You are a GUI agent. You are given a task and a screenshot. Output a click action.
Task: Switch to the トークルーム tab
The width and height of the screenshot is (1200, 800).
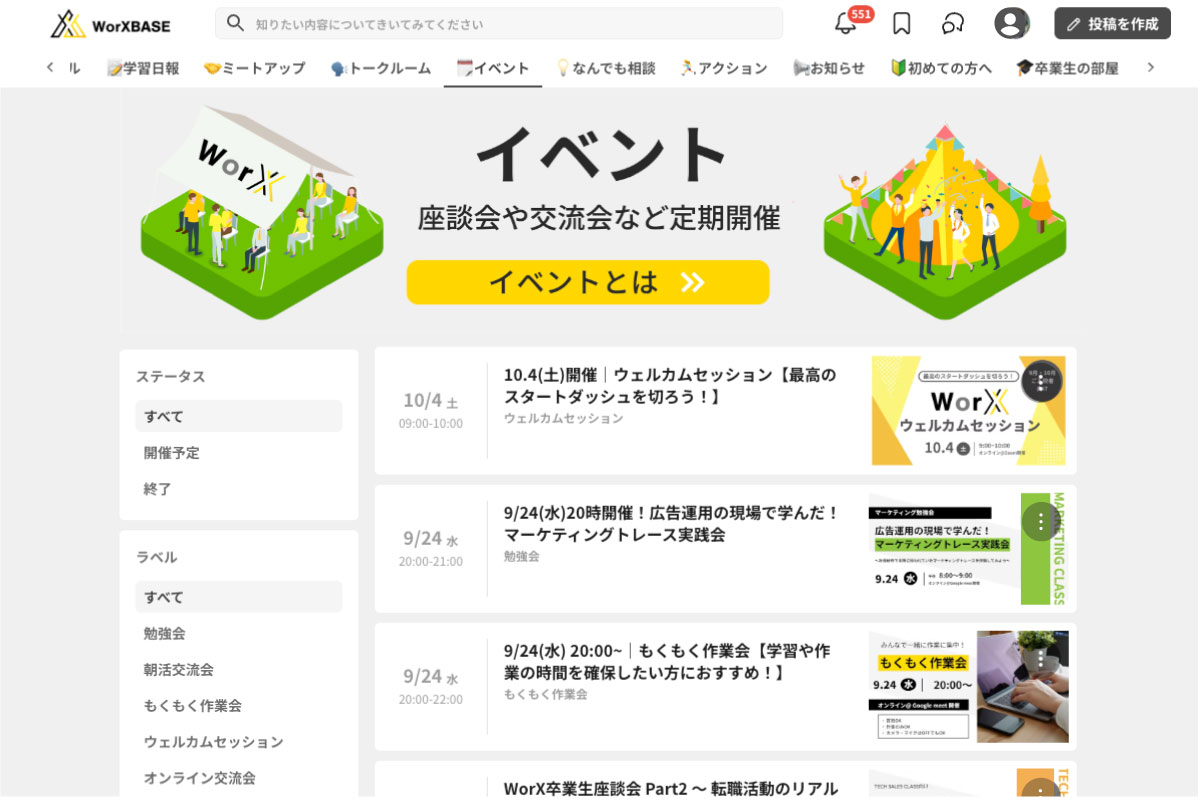click(x=381, y=68)
